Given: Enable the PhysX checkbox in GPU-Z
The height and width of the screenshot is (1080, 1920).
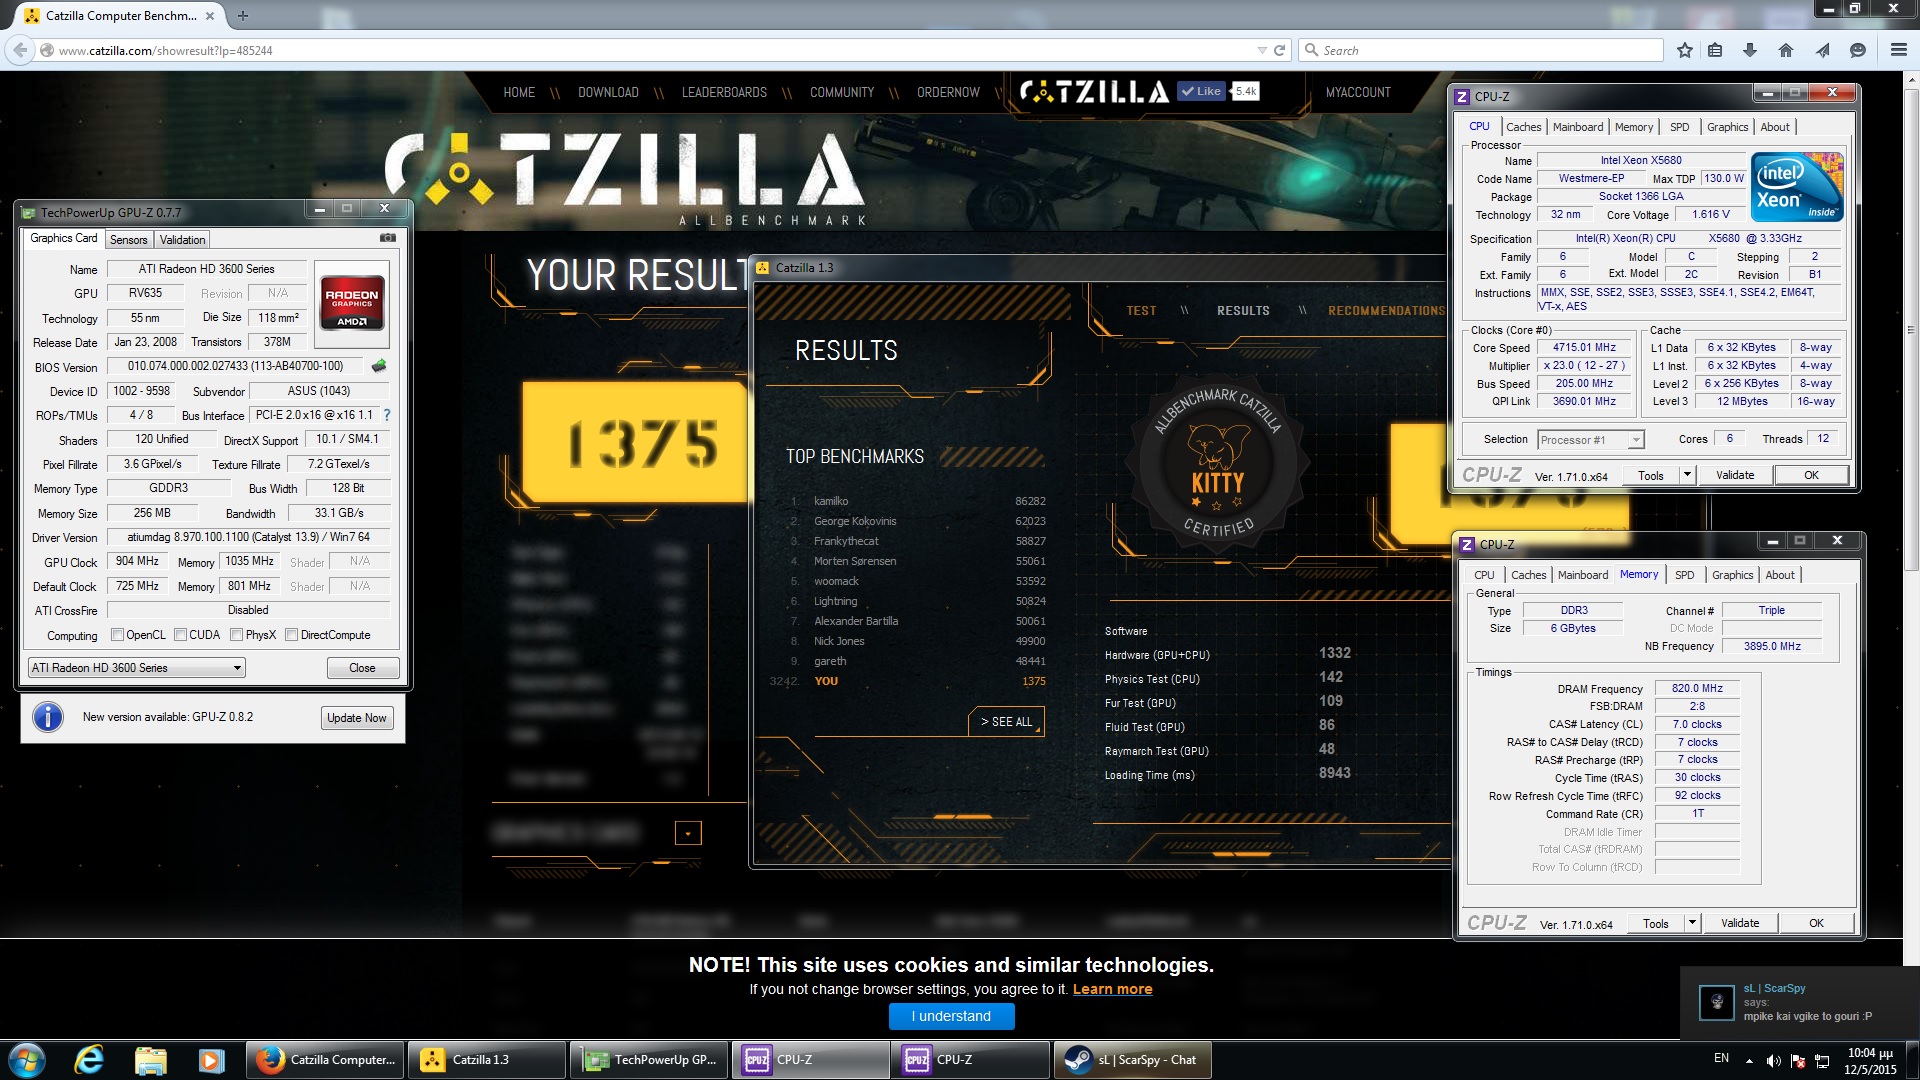Looking at the screenshot, I should pyautogui.click(x=236, y=635).
